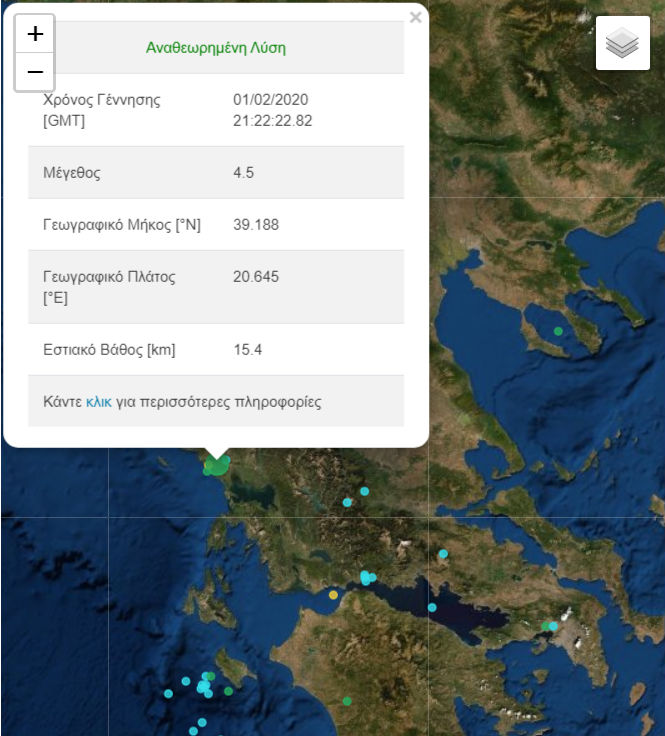Select the focal depth value 15.4
Image resolution: width=665 pixels, height=736 pixels.
point(248,350)
